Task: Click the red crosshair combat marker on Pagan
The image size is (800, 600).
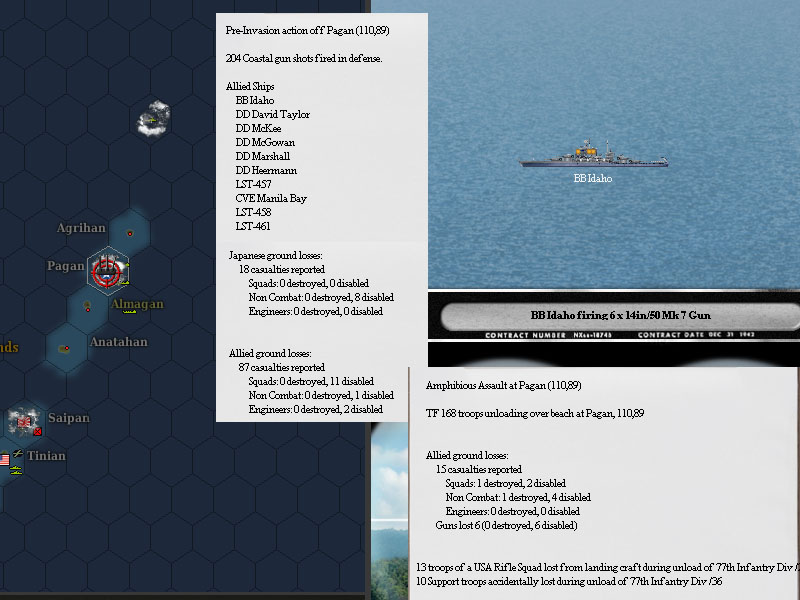Action: click(x=106, y=270)
